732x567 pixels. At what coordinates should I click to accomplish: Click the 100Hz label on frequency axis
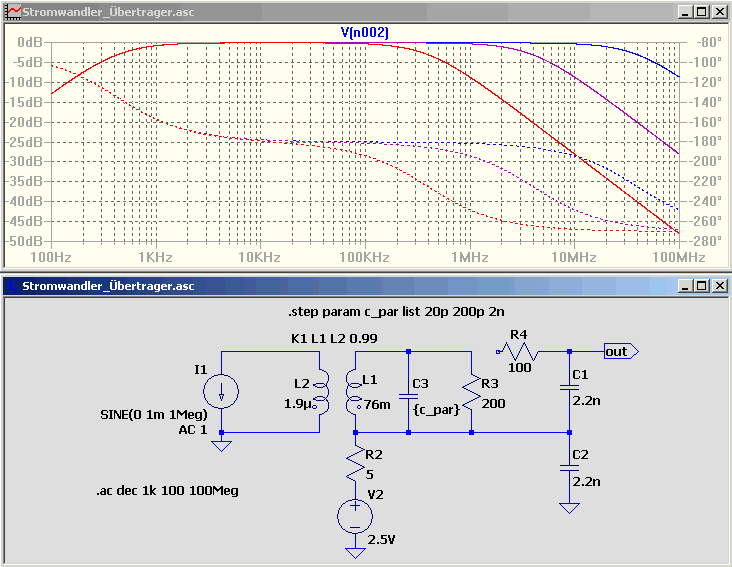point(51,257)
